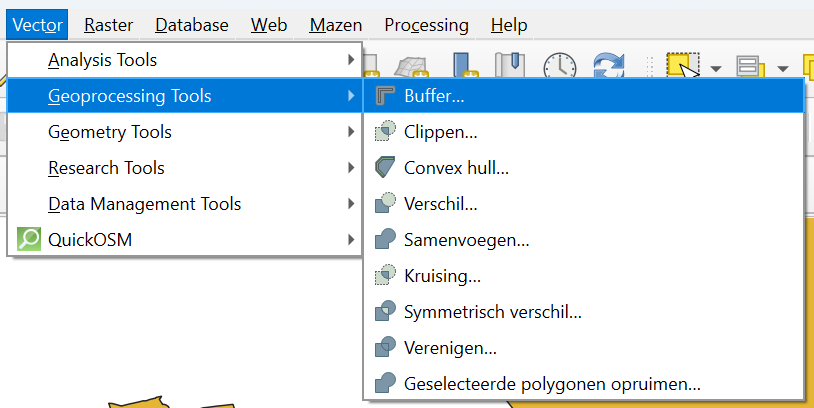This screenshot has width=814, height=408.
Task: Click the Kruising tool icon
Action: point(385,275)
